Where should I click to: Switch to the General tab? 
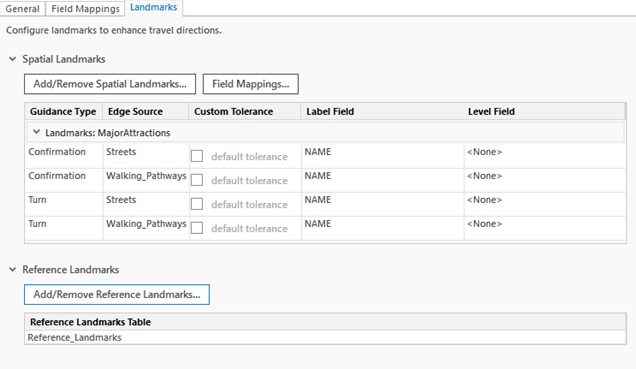[x=22, y=9]
